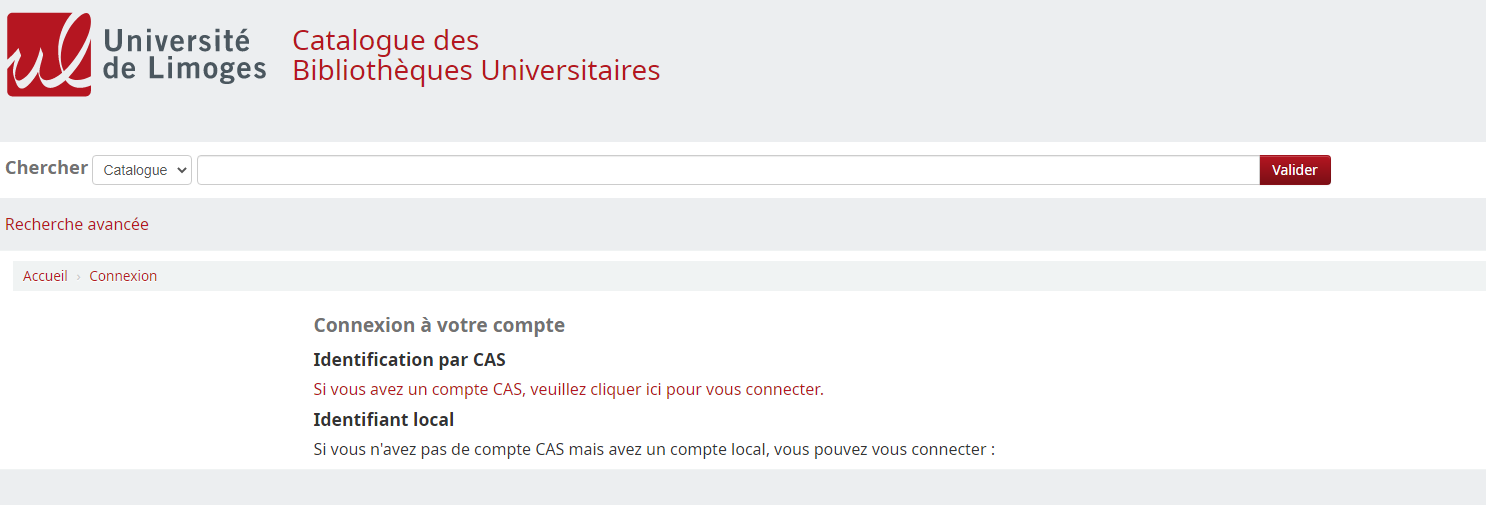
Task: Follow the CAS account login link
Action: click(567, 389)
